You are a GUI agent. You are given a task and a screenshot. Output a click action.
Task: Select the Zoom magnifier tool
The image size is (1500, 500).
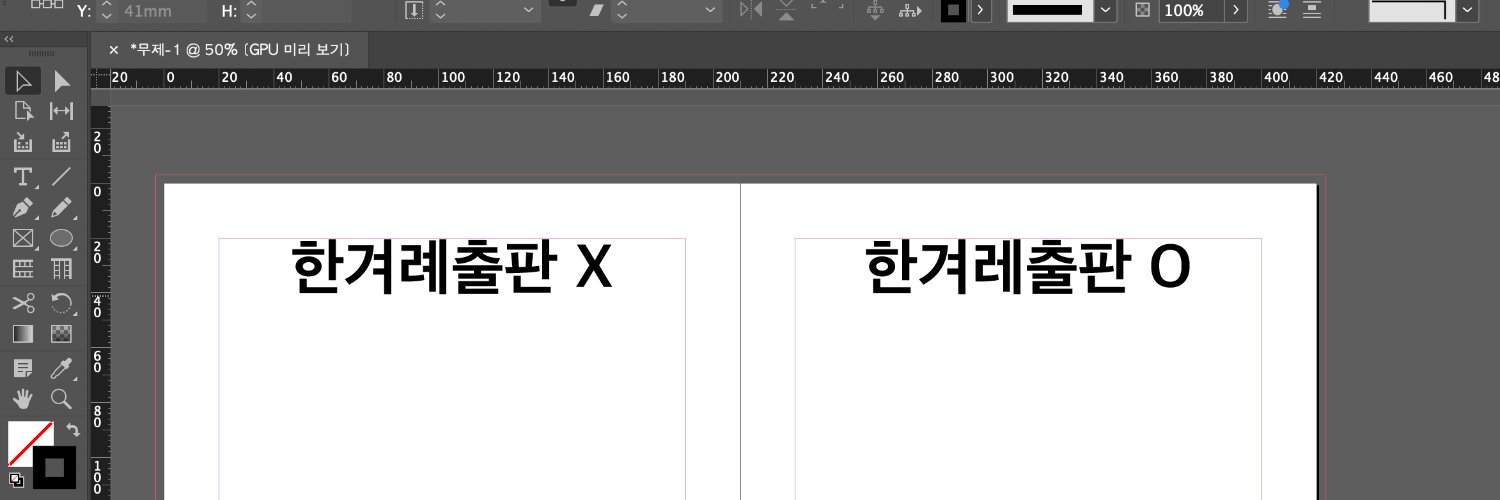click(61, 399)
